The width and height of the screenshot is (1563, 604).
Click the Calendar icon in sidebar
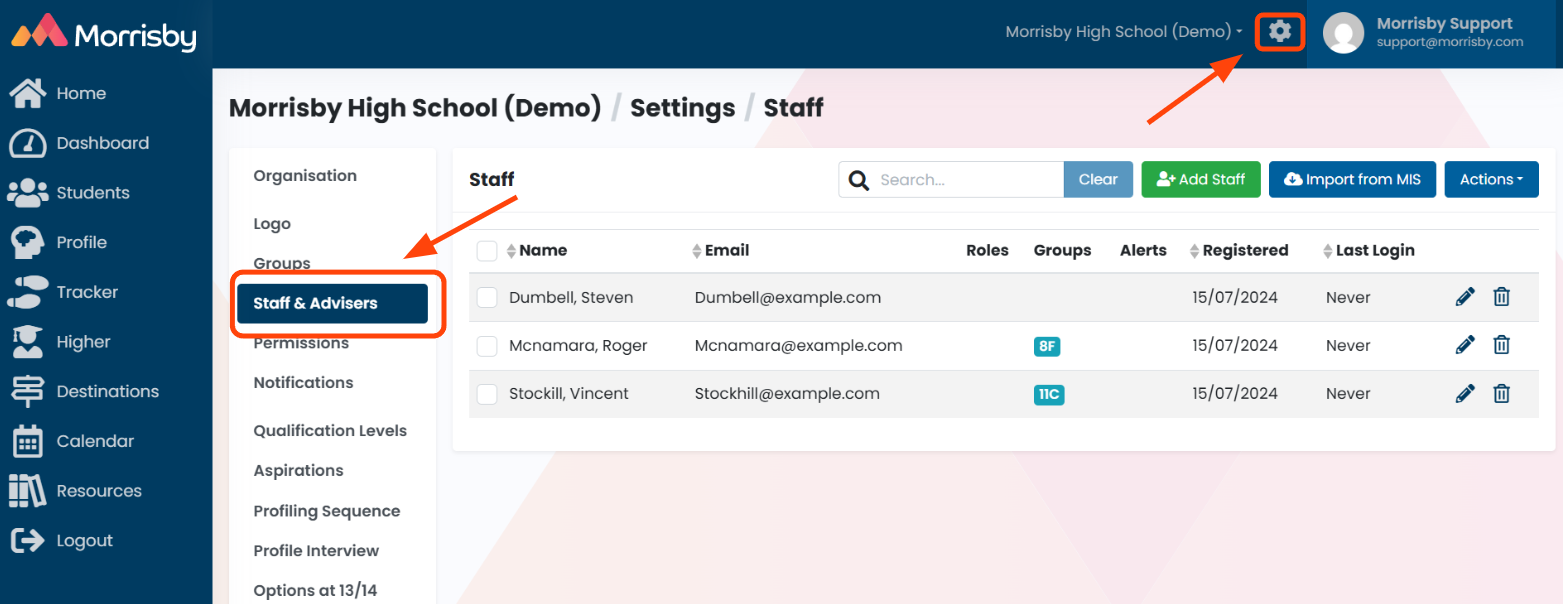27,441
